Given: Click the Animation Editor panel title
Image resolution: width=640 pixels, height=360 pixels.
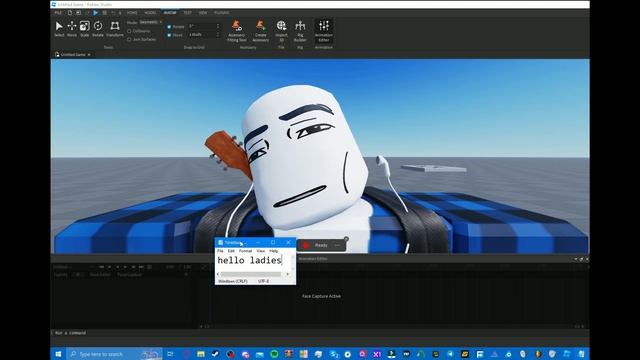Looking at the screenshot, I should click(313, 259).
